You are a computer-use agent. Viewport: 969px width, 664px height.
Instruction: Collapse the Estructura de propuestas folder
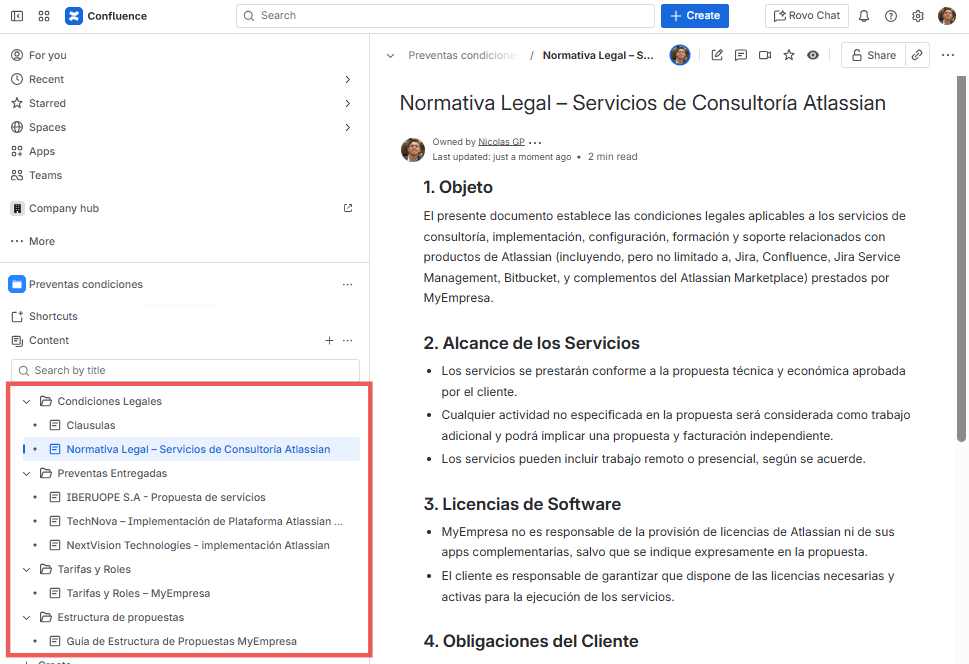click(27, 618)
